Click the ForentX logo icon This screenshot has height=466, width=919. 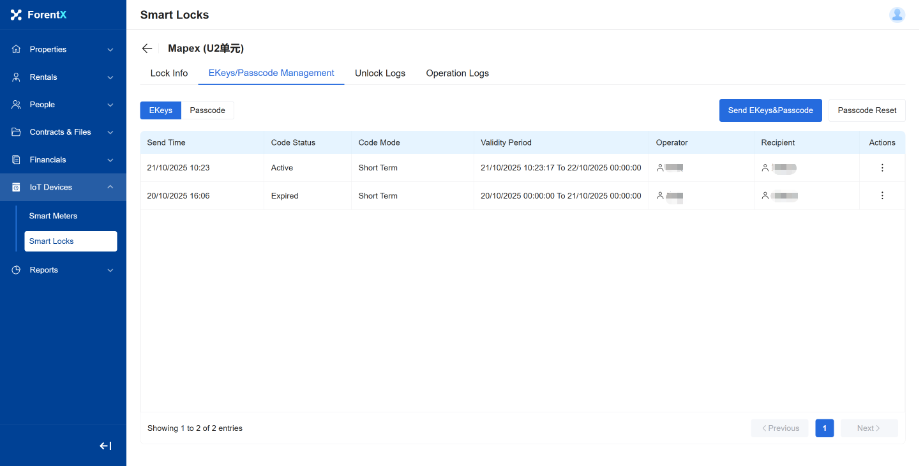tap(16, 15)
